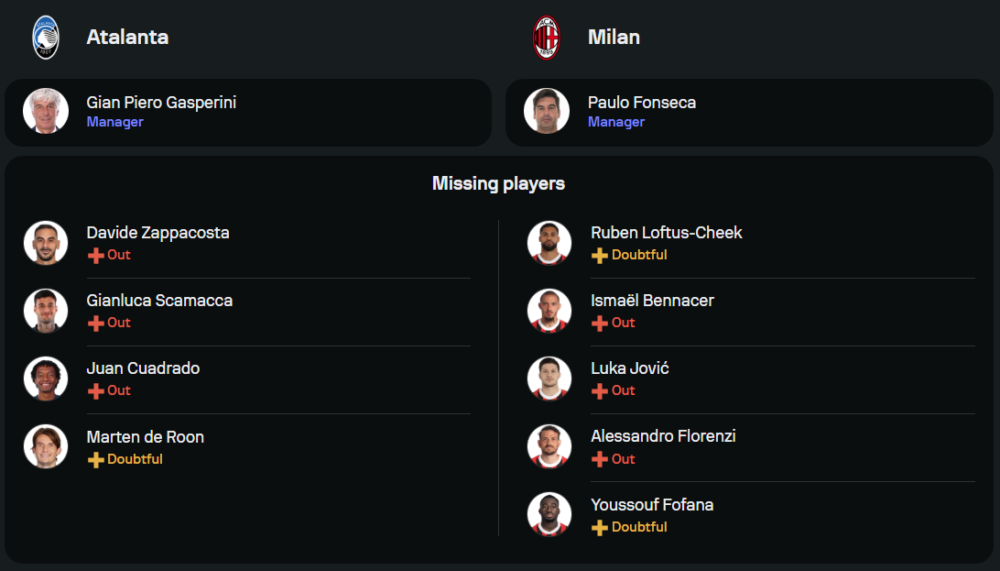Click the Atalanta club crest icon

pos(46,37)
